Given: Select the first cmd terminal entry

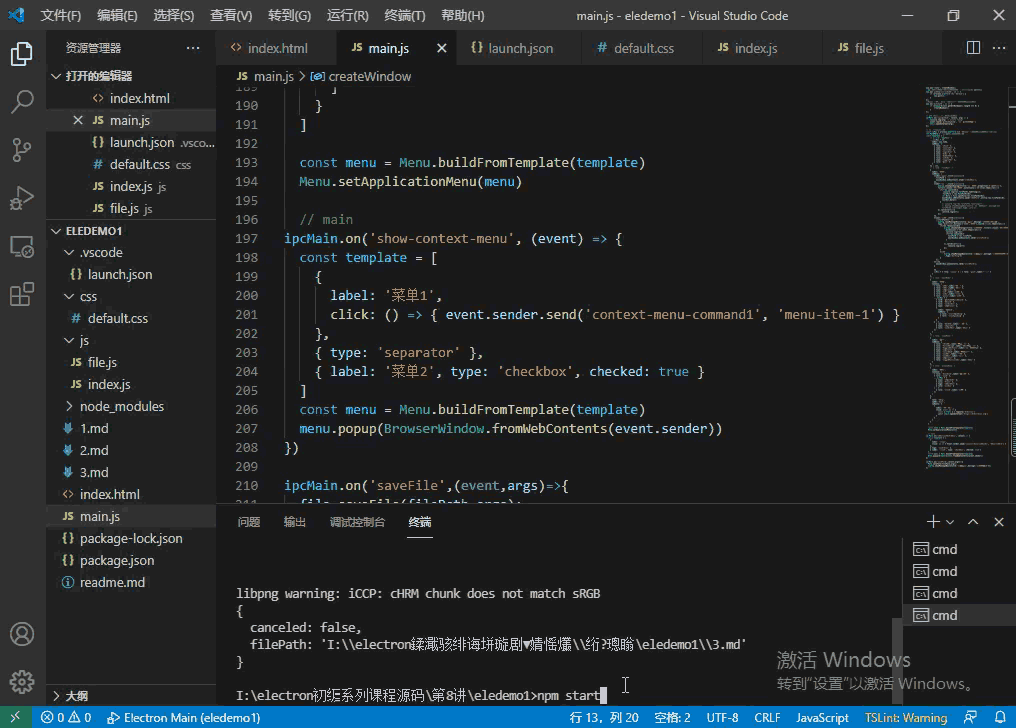Looking at the screenshot, I should click(959, 549).
